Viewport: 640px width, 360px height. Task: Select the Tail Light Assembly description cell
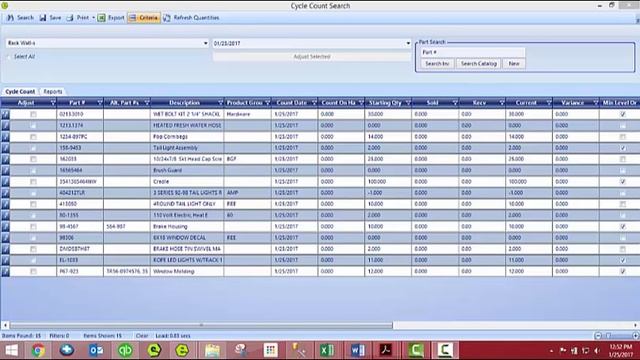pyautogui.click(x=187, y=148)
